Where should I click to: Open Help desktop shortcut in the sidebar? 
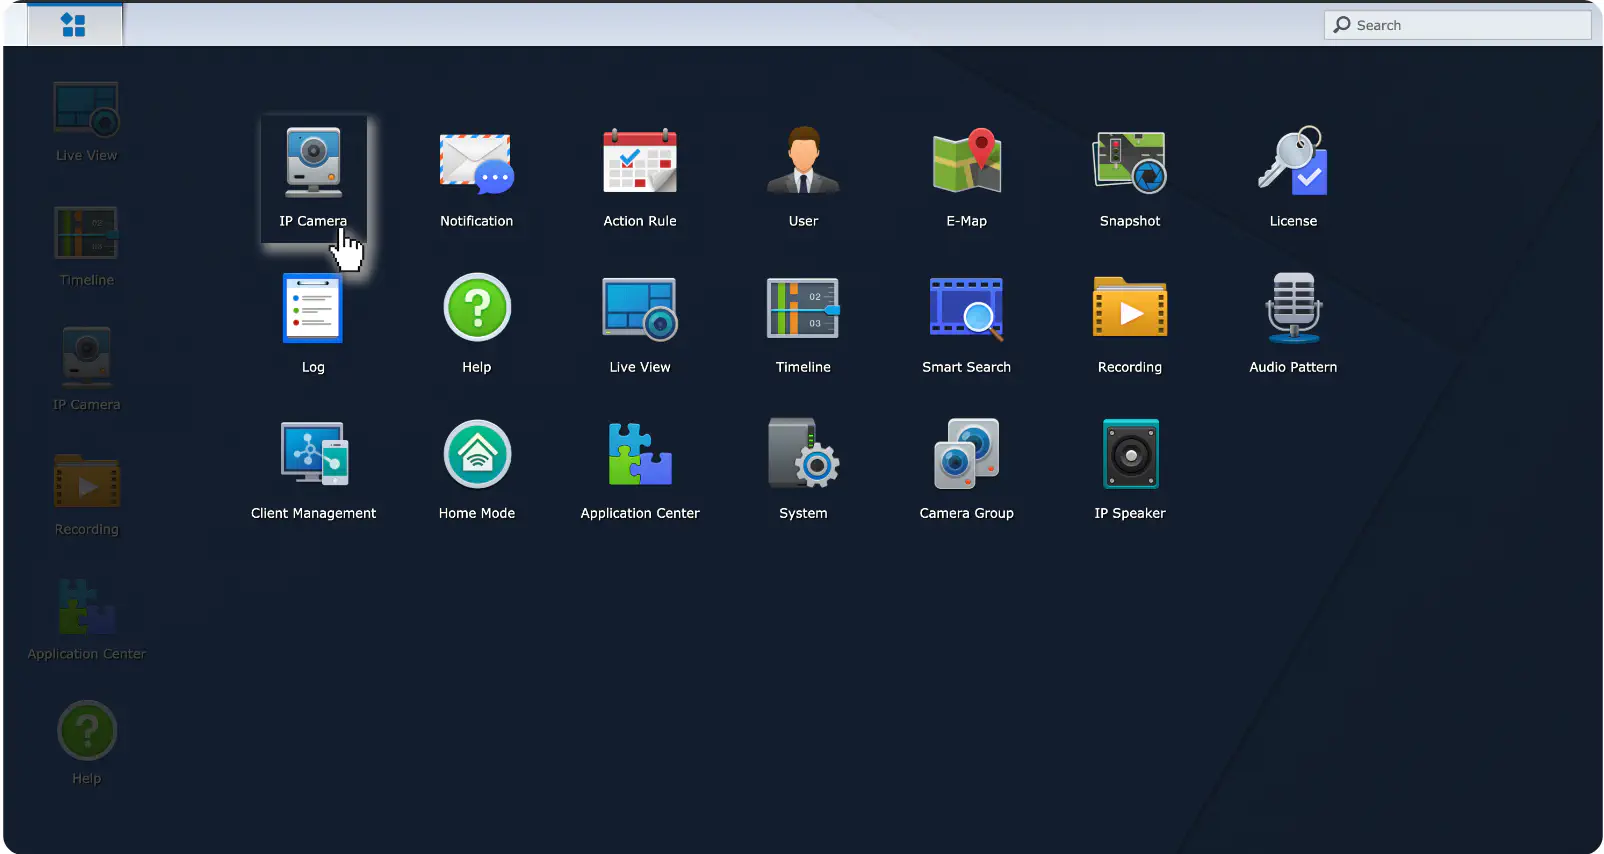pos(87,744)
